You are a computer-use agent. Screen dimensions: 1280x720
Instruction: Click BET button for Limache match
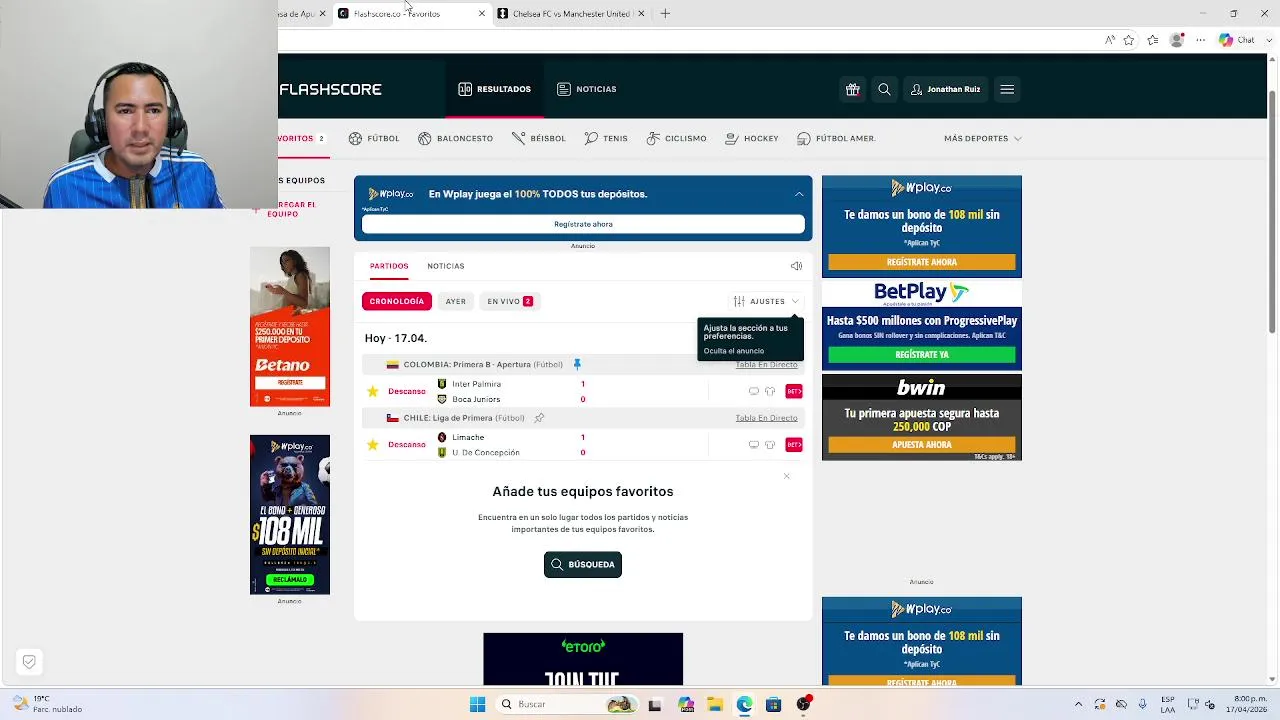pos(794,444)
